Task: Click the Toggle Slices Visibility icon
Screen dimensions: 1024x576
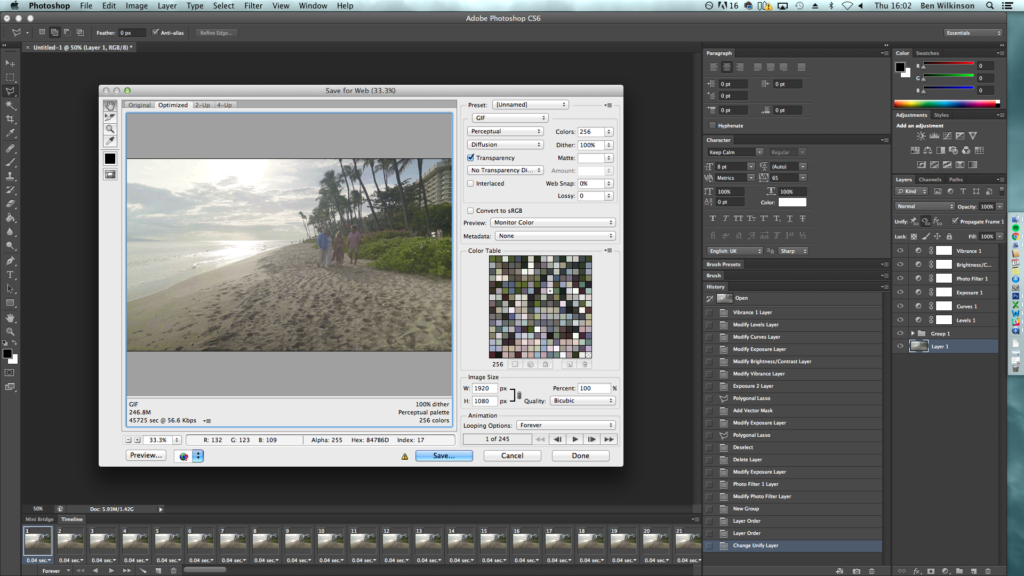Action: (110, 174)
